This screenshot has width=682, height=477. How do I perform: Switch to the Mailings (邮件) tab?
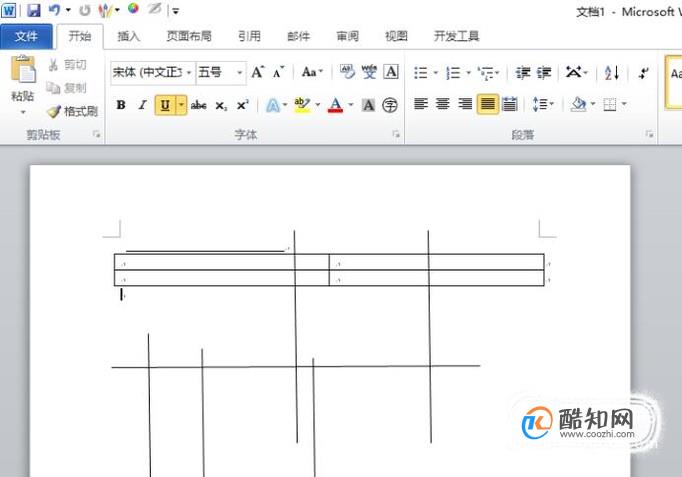pos(298,36)
